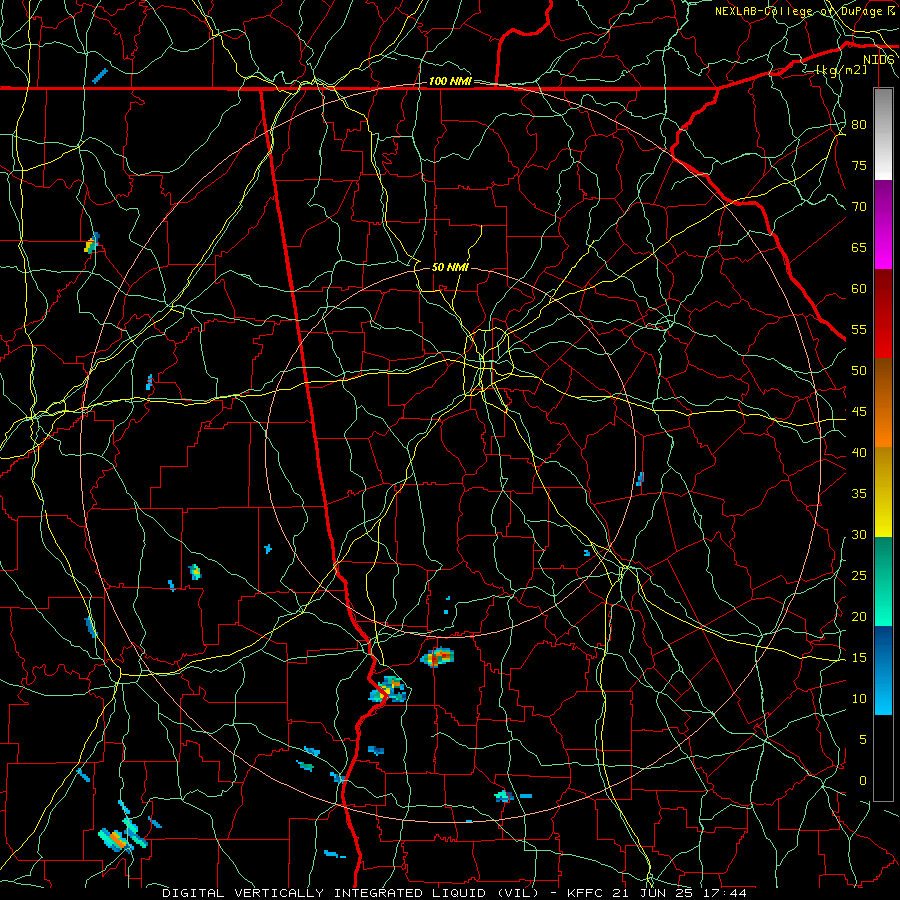Click the NIDS label above the color scale

pos(879,60)
